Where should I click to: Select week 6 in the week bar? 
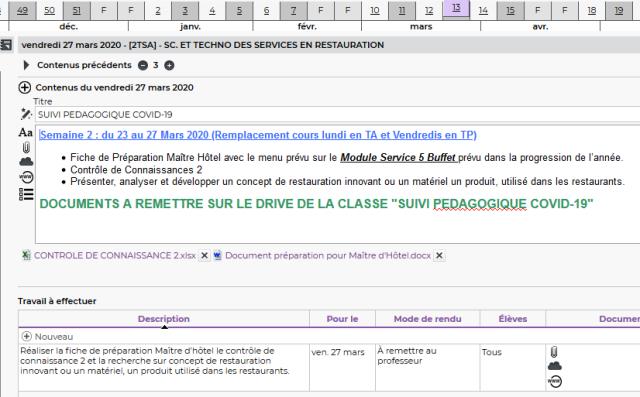point(266,10)
